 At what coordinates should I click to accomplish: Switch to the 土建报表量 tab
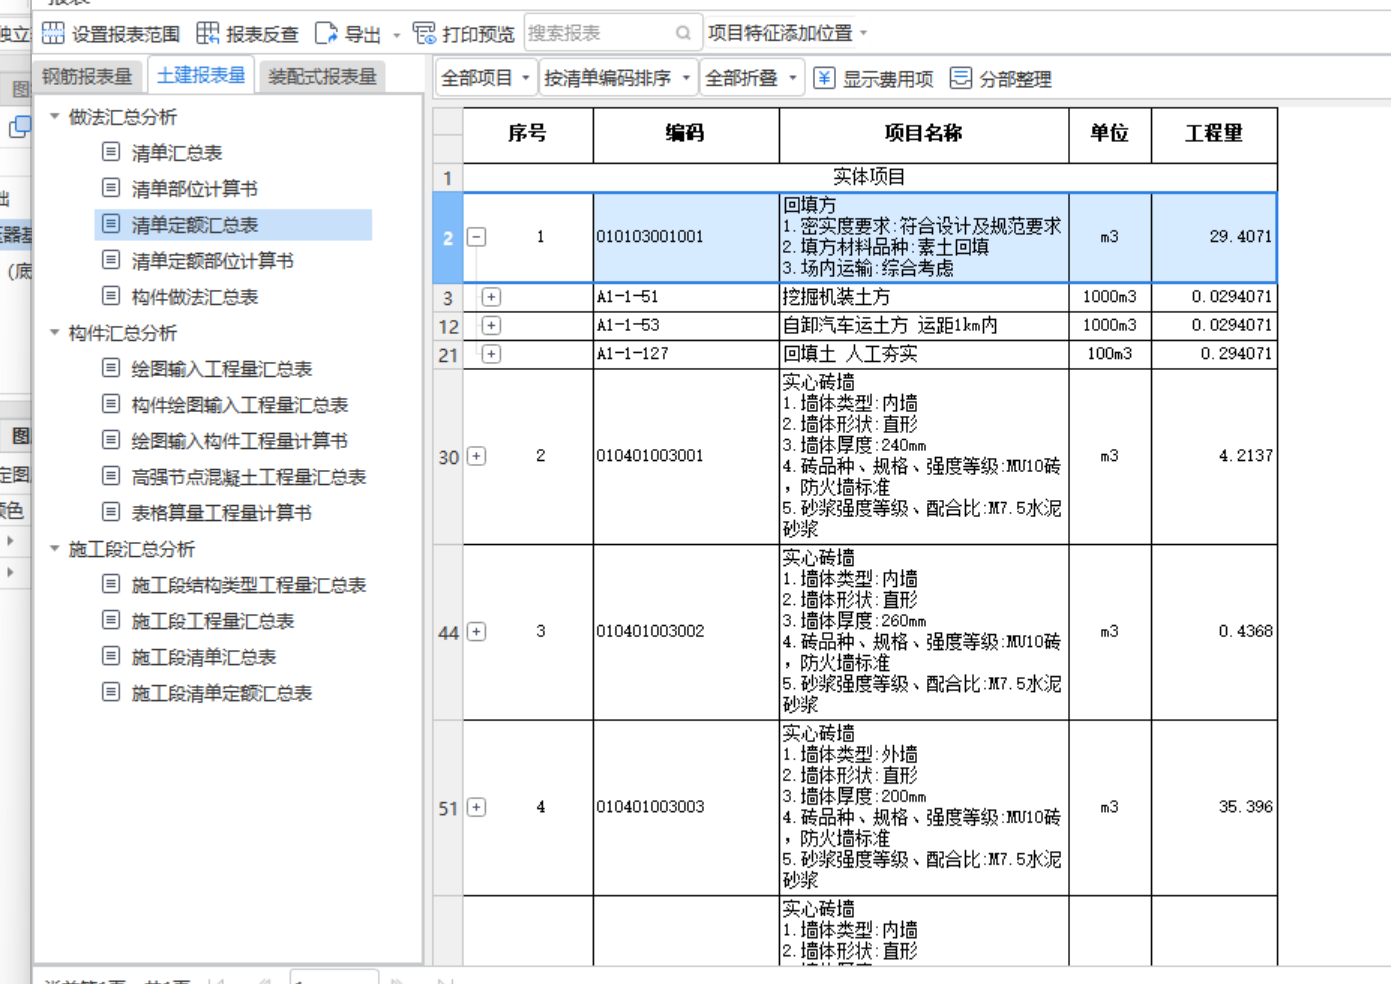pos(201,75)
